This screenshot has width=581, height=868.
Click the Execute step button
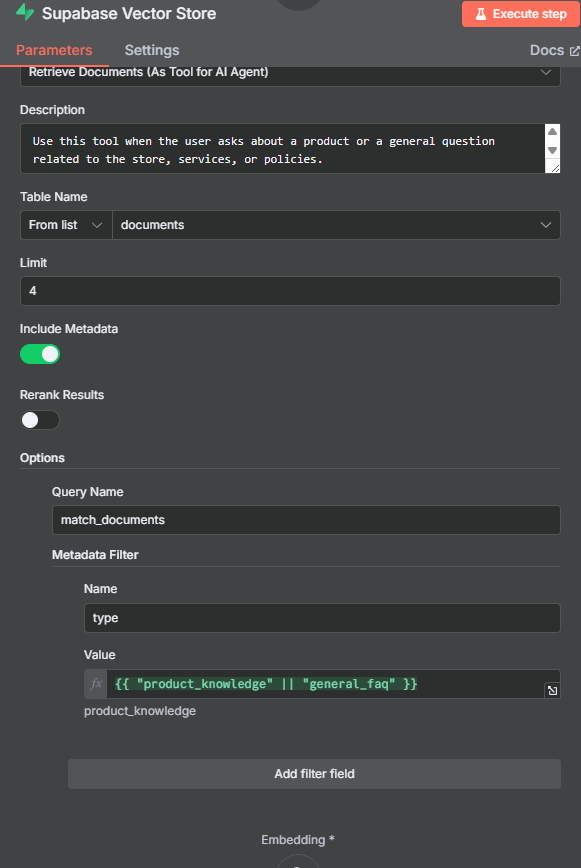pyautogui.click(x=521, y=14)
